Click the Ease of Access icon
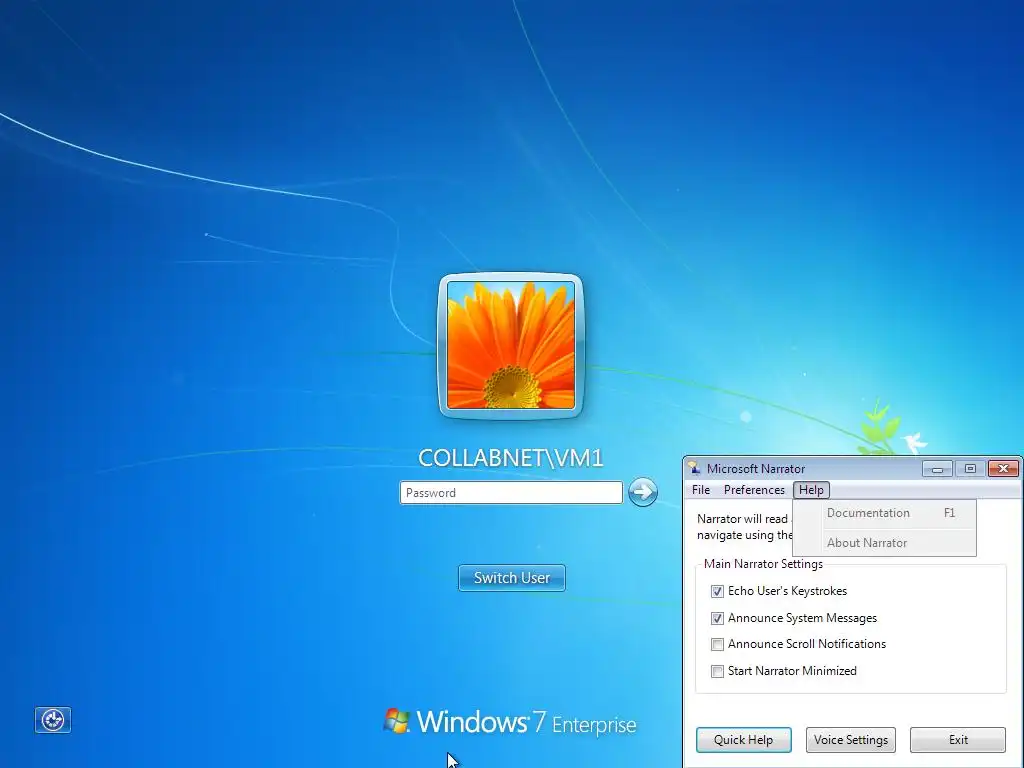Viewport: 1024px width, 768px height. [53, 720]
